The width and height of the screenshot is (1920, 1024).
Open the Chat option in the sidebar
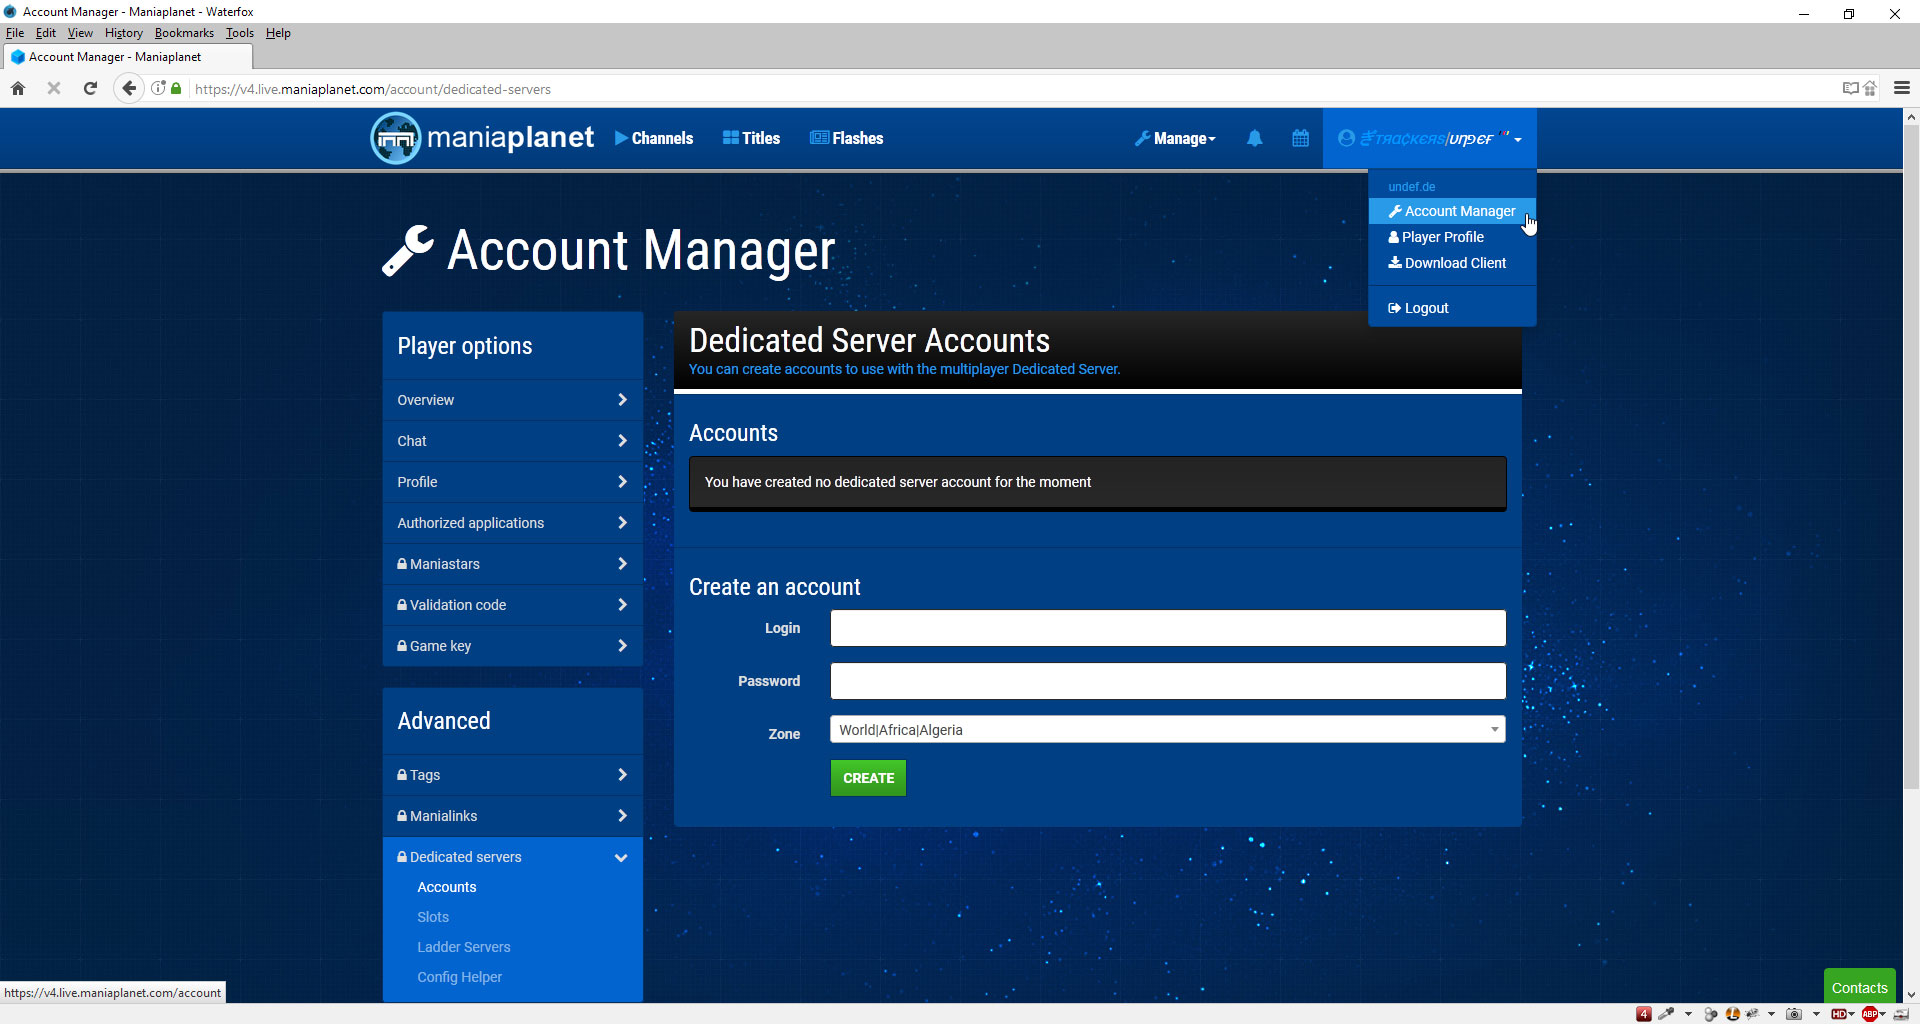512,441
